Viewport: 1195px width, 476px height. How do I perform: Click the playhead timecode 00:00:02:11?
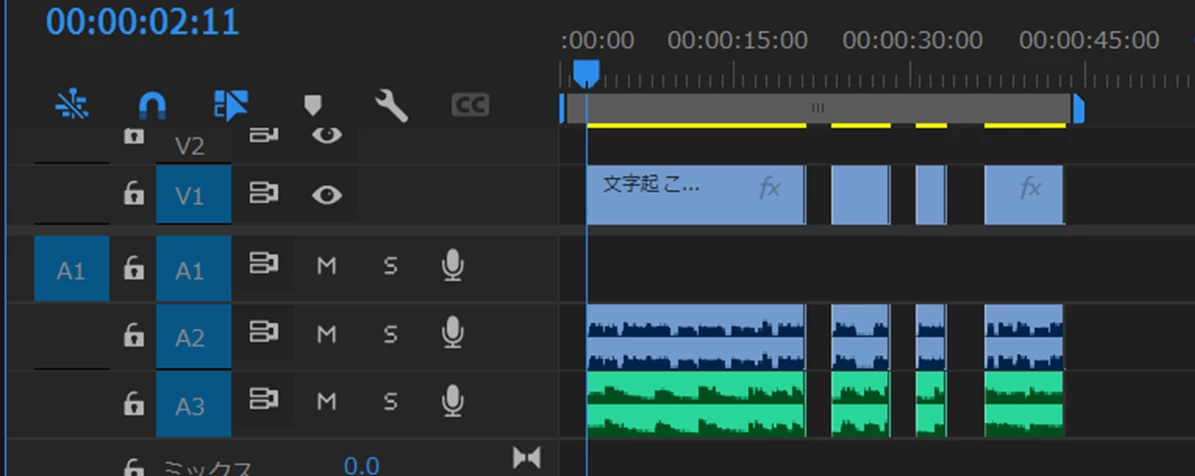pyautogui.click(x=143, y=21)
